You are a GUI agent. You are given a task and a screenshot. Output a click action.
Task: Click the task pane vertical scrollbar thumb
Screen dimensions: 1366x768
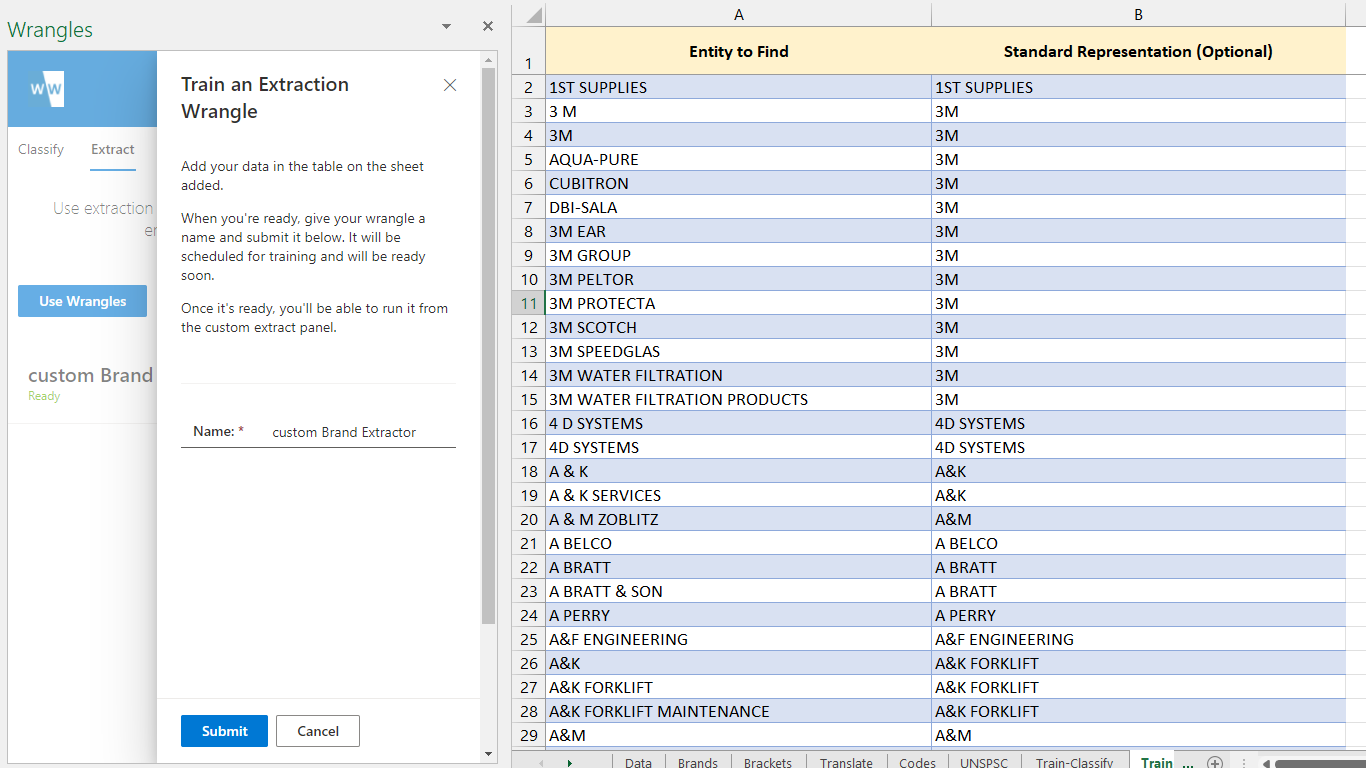pyautogui.click(x=488, y=345)
